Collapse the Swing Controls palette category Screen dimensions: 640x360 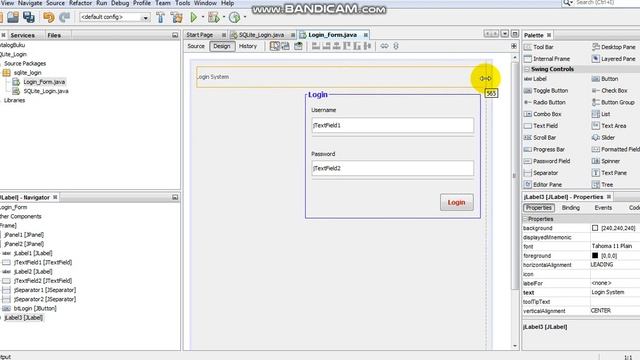[527, 69]
